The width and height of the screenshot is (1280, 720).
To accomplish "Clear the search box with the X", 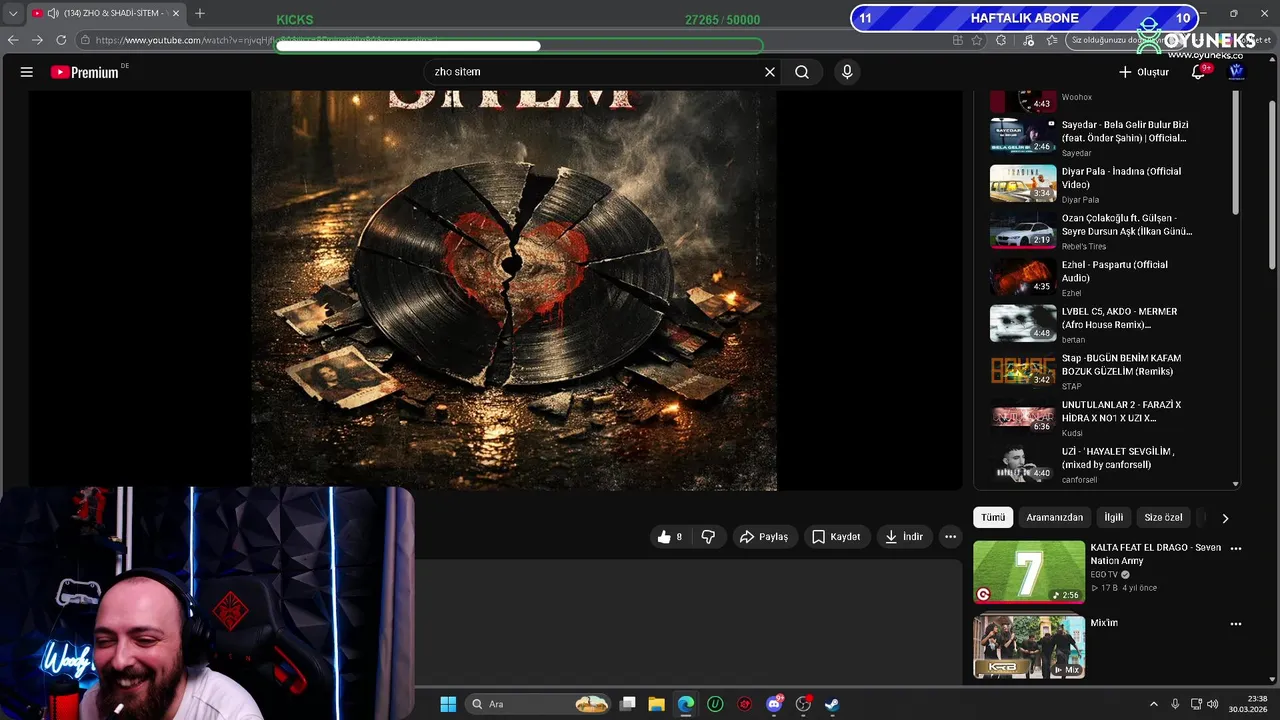I will [770, 72].
